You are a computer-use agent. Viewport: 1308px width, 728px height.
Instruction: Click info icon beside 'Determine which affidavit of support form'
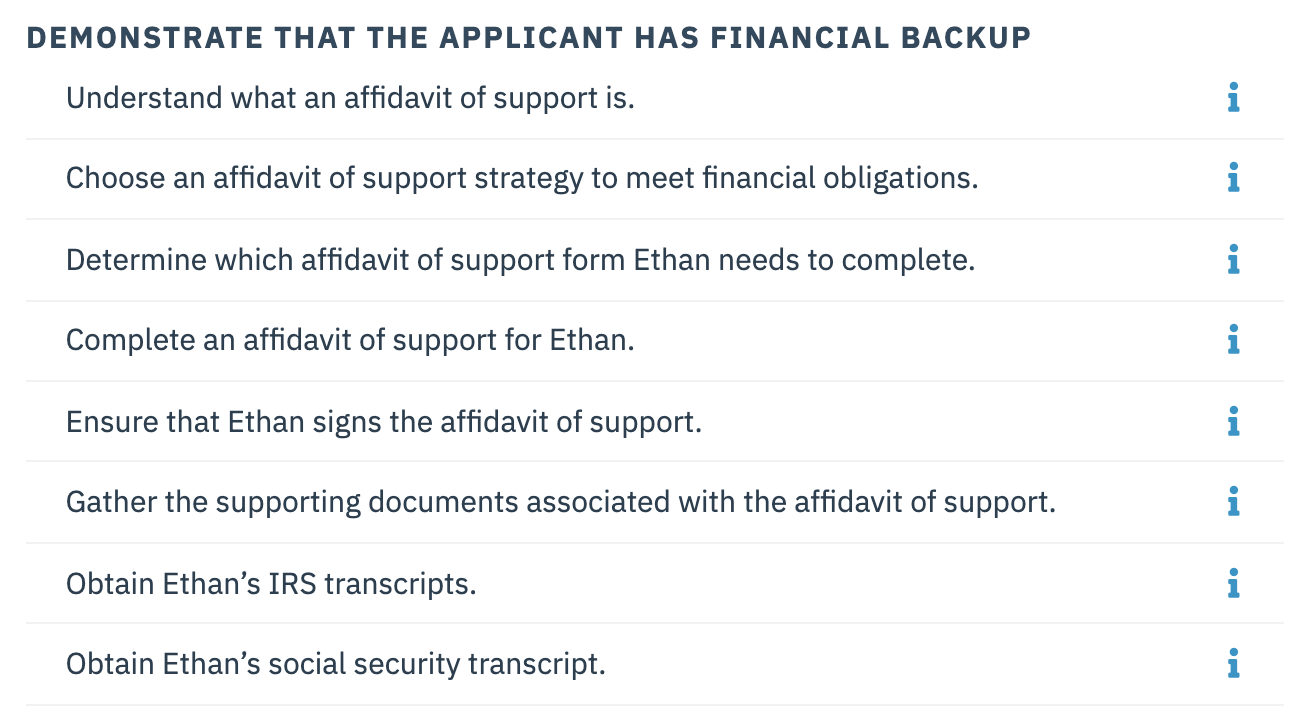(x=1233, y=260)
